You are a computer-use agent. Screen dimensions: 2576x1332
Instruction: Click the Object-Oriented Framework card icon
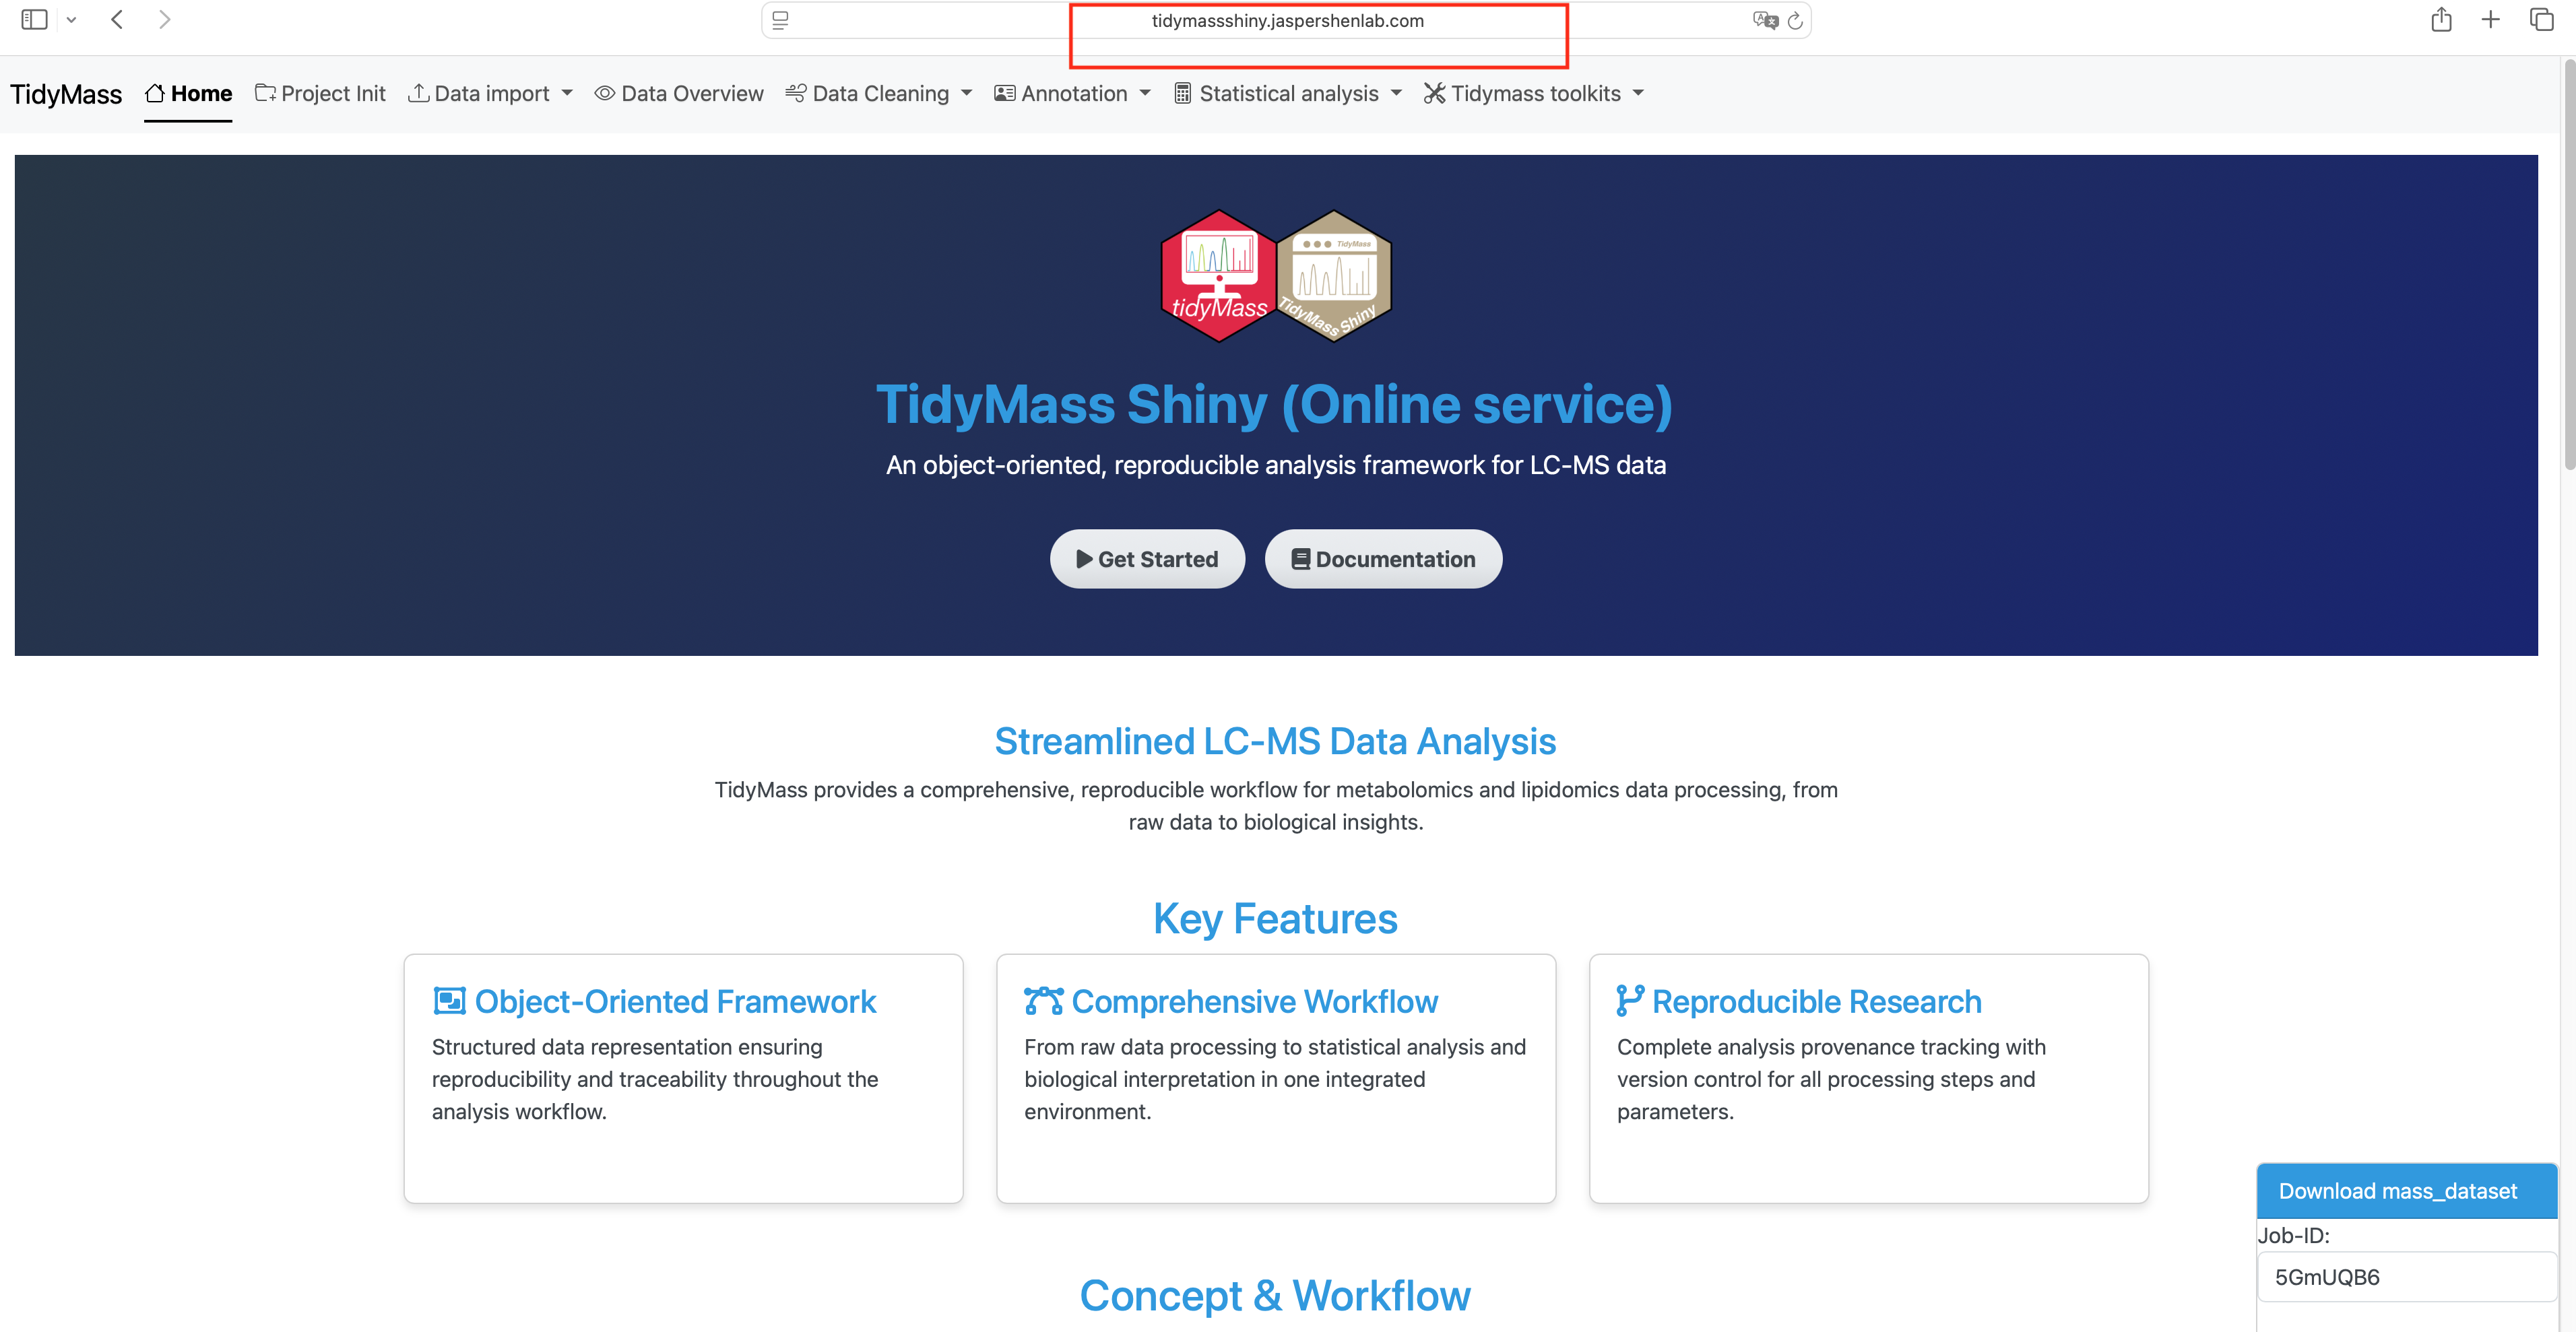[449, 1001]
